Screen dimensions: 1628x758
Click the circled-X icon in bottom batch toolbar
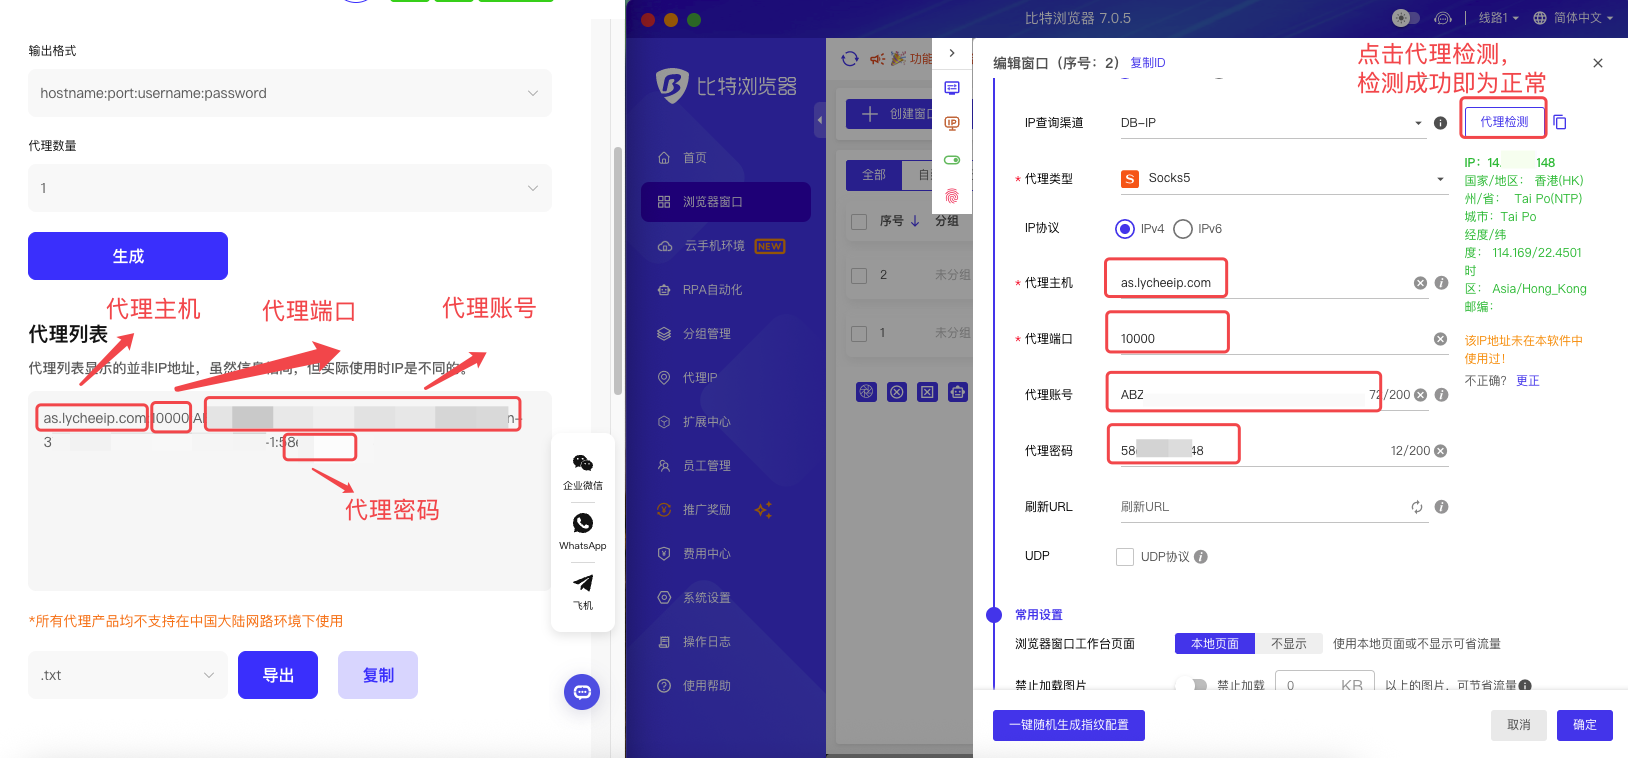(x=897, y=392)
